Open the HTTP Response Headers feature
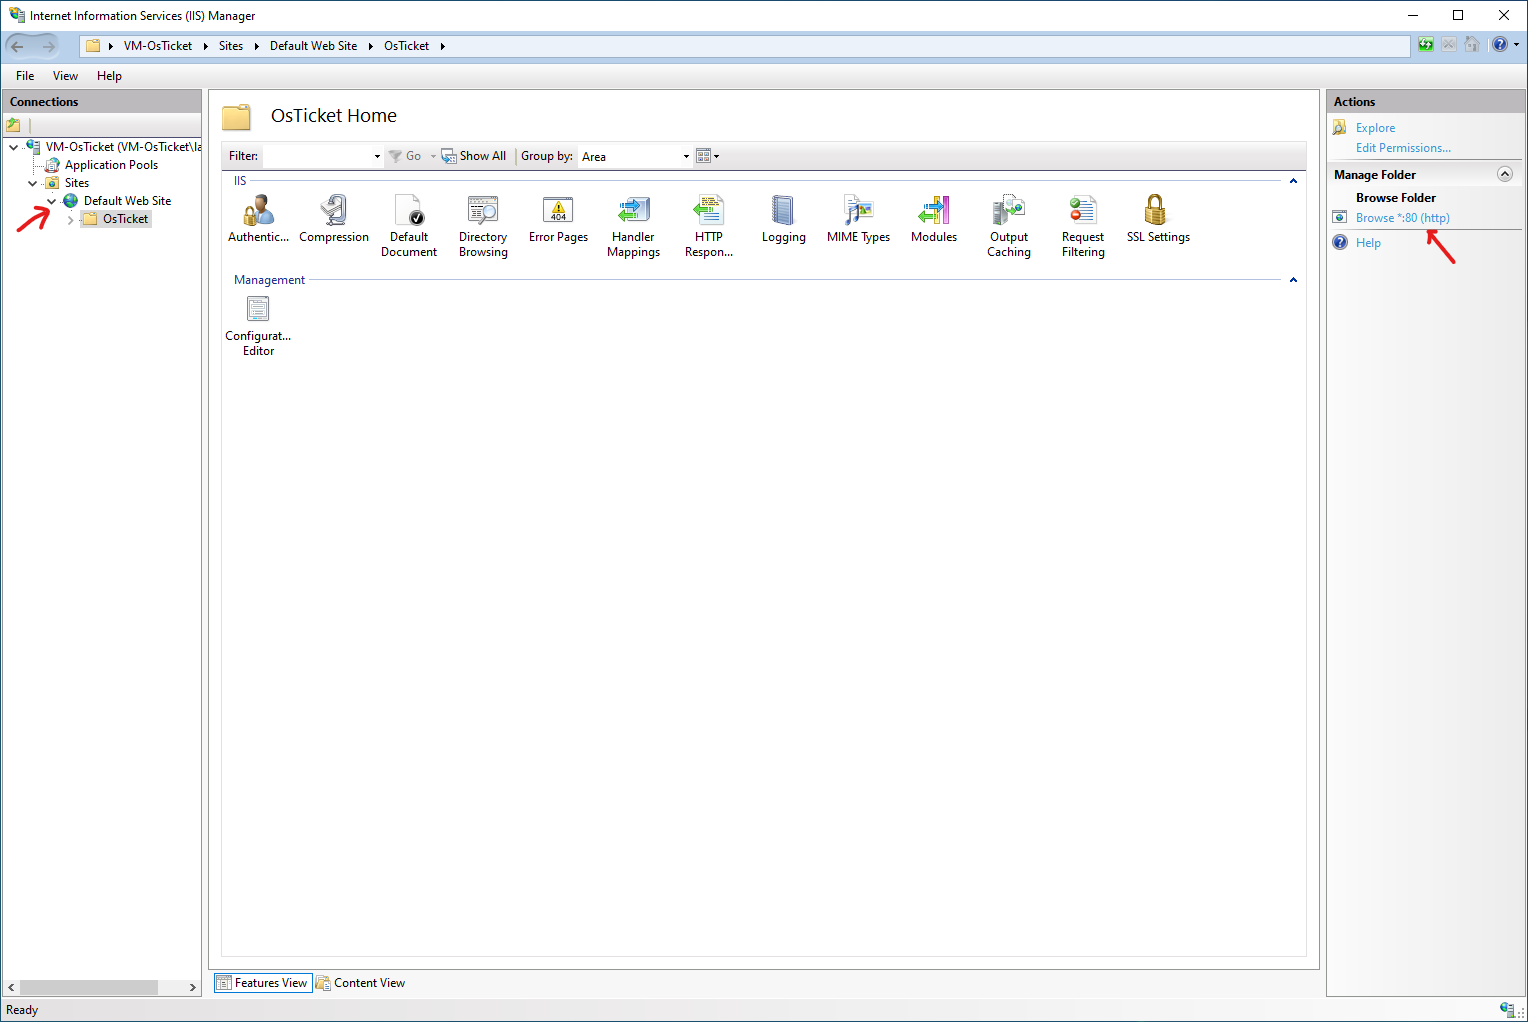 point(708,226)
